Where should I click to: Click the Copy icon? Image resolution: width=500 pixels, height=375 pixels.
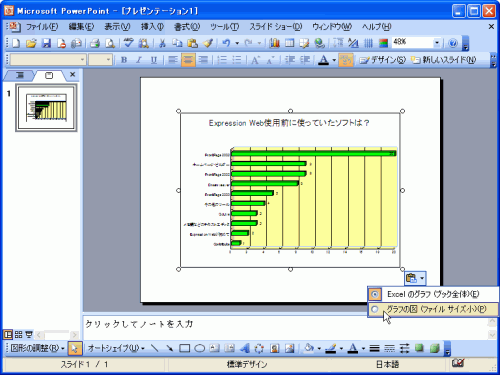[177, 43]
